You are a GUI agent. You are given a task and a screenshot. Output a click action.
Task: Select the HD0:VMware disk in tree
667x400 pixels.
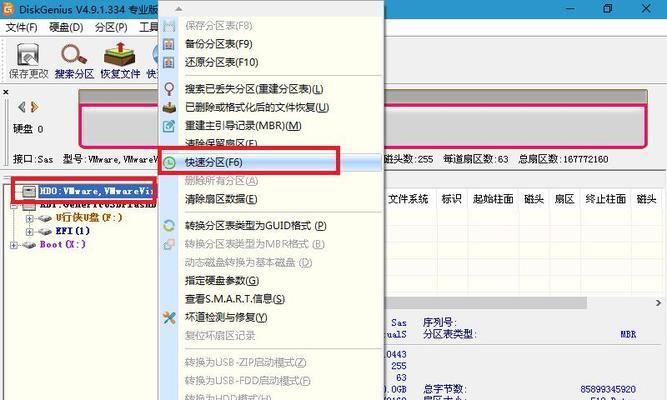[96, 191]
